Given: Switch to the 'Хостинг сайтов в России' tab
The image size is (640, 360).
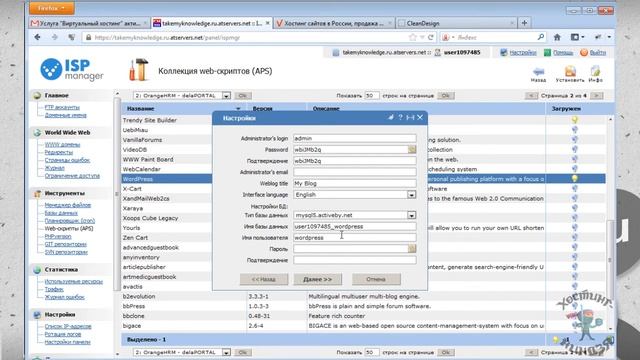Looking at the screenshot, I should coord(334,23).
